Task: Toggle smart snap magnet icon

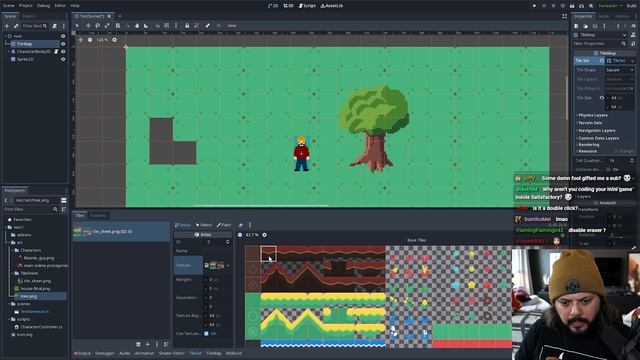Action: (x=157, y=26)
